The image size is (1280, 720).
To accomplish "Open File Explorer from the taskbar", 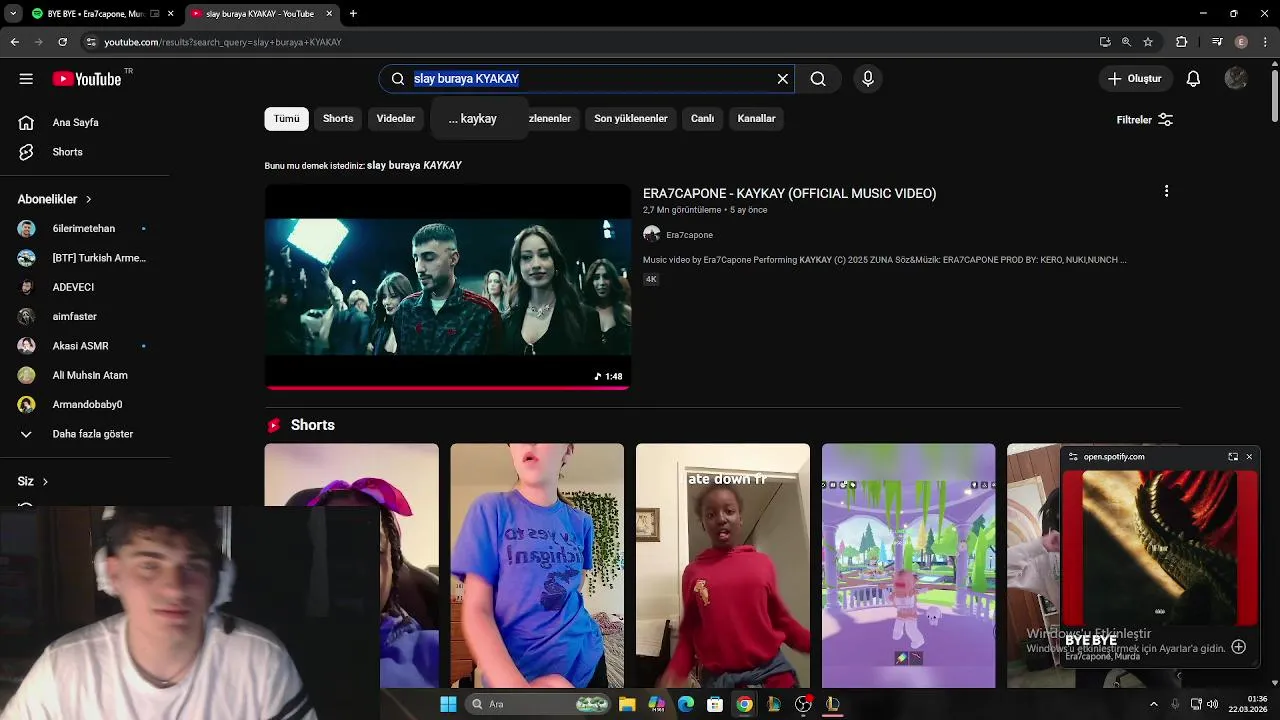I will click(x=627, y=704).
